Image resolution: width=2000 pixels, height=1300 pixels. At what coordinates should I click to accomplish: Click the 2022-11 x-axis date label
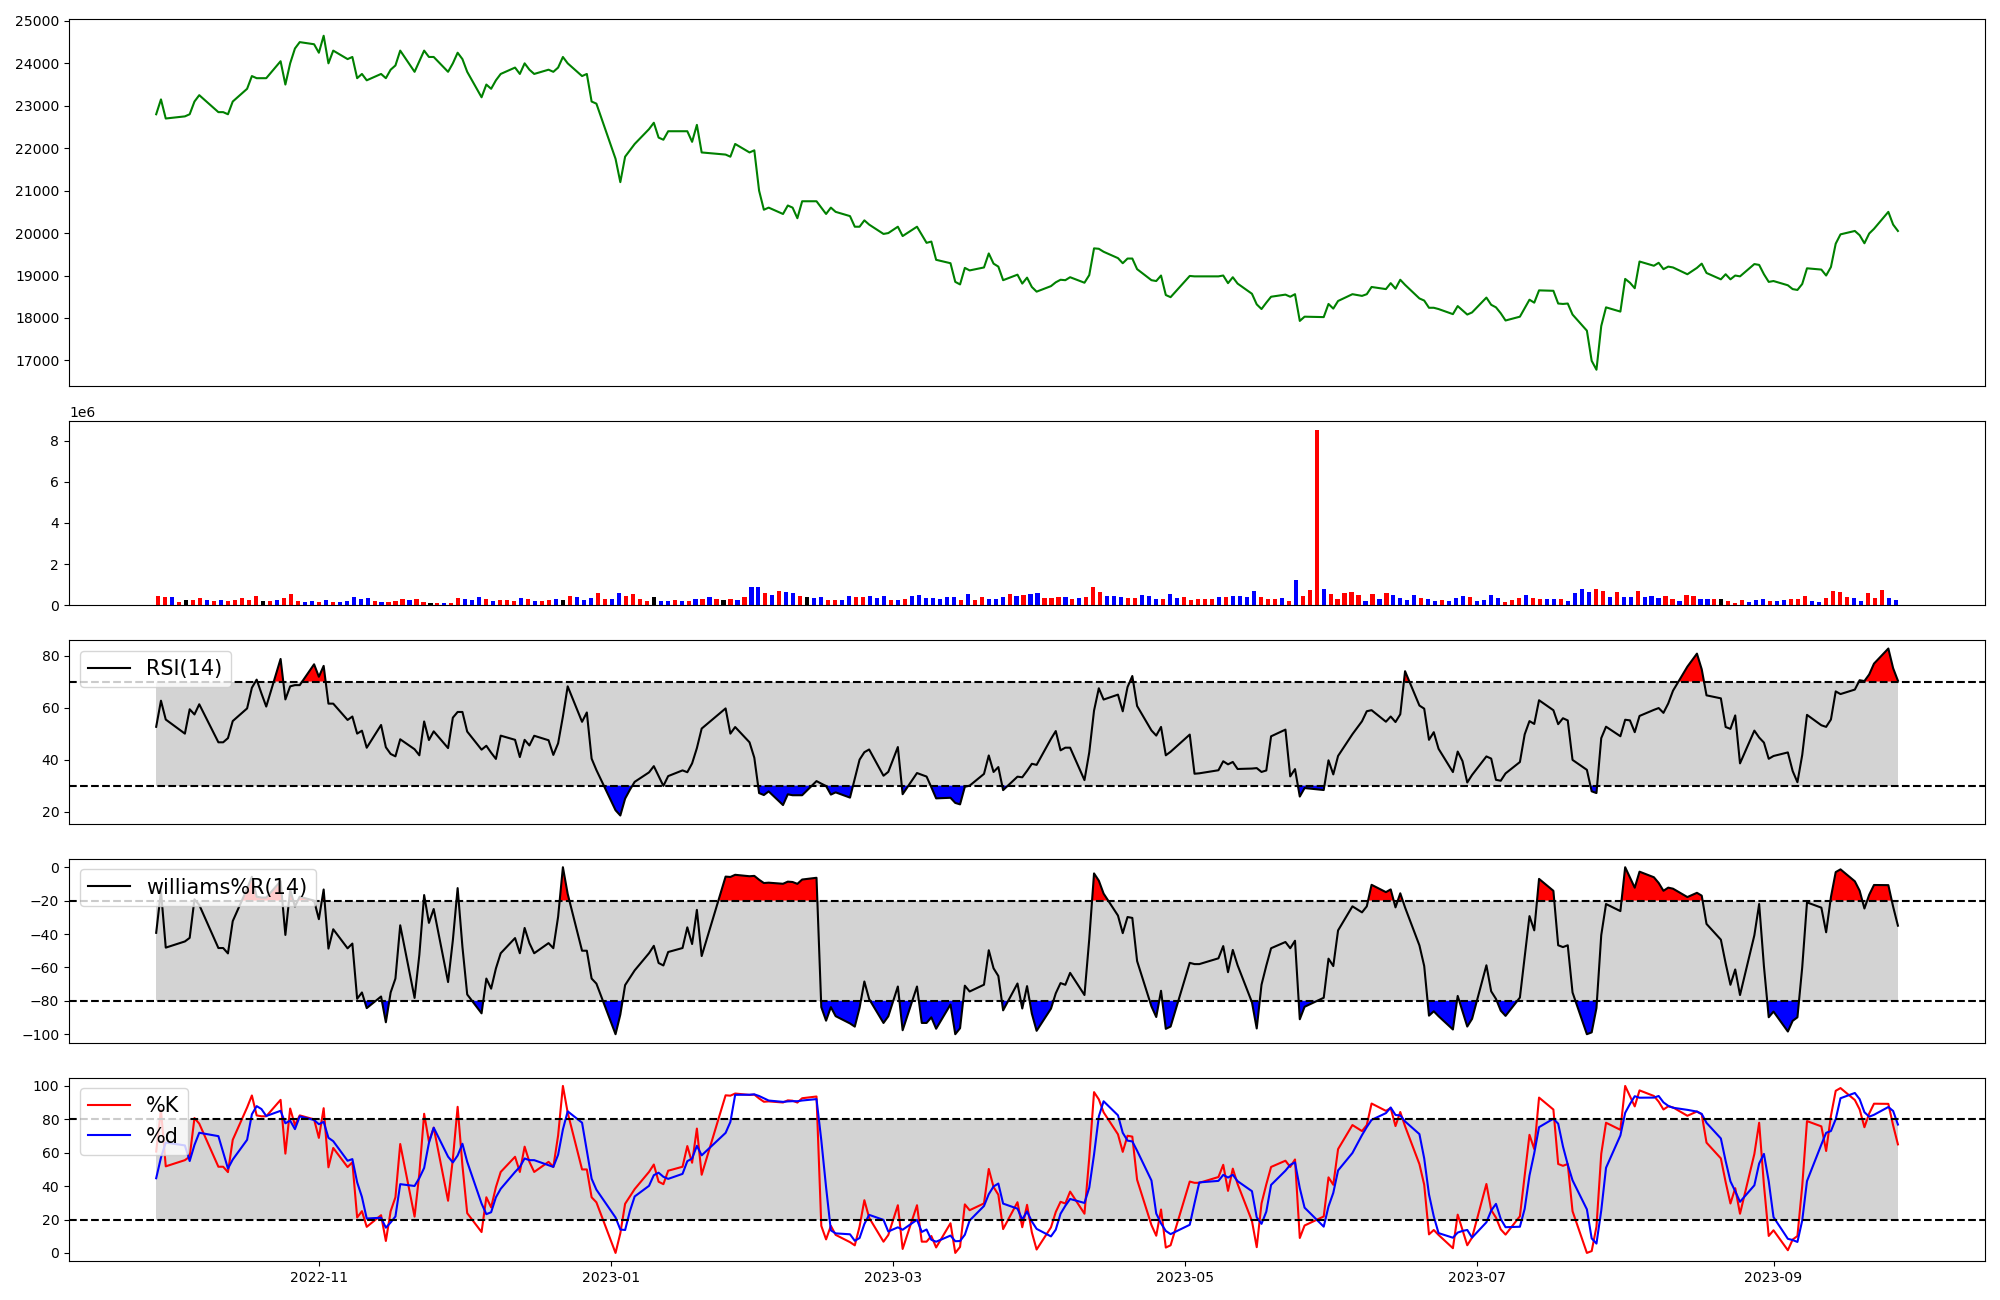[318, 1277]
